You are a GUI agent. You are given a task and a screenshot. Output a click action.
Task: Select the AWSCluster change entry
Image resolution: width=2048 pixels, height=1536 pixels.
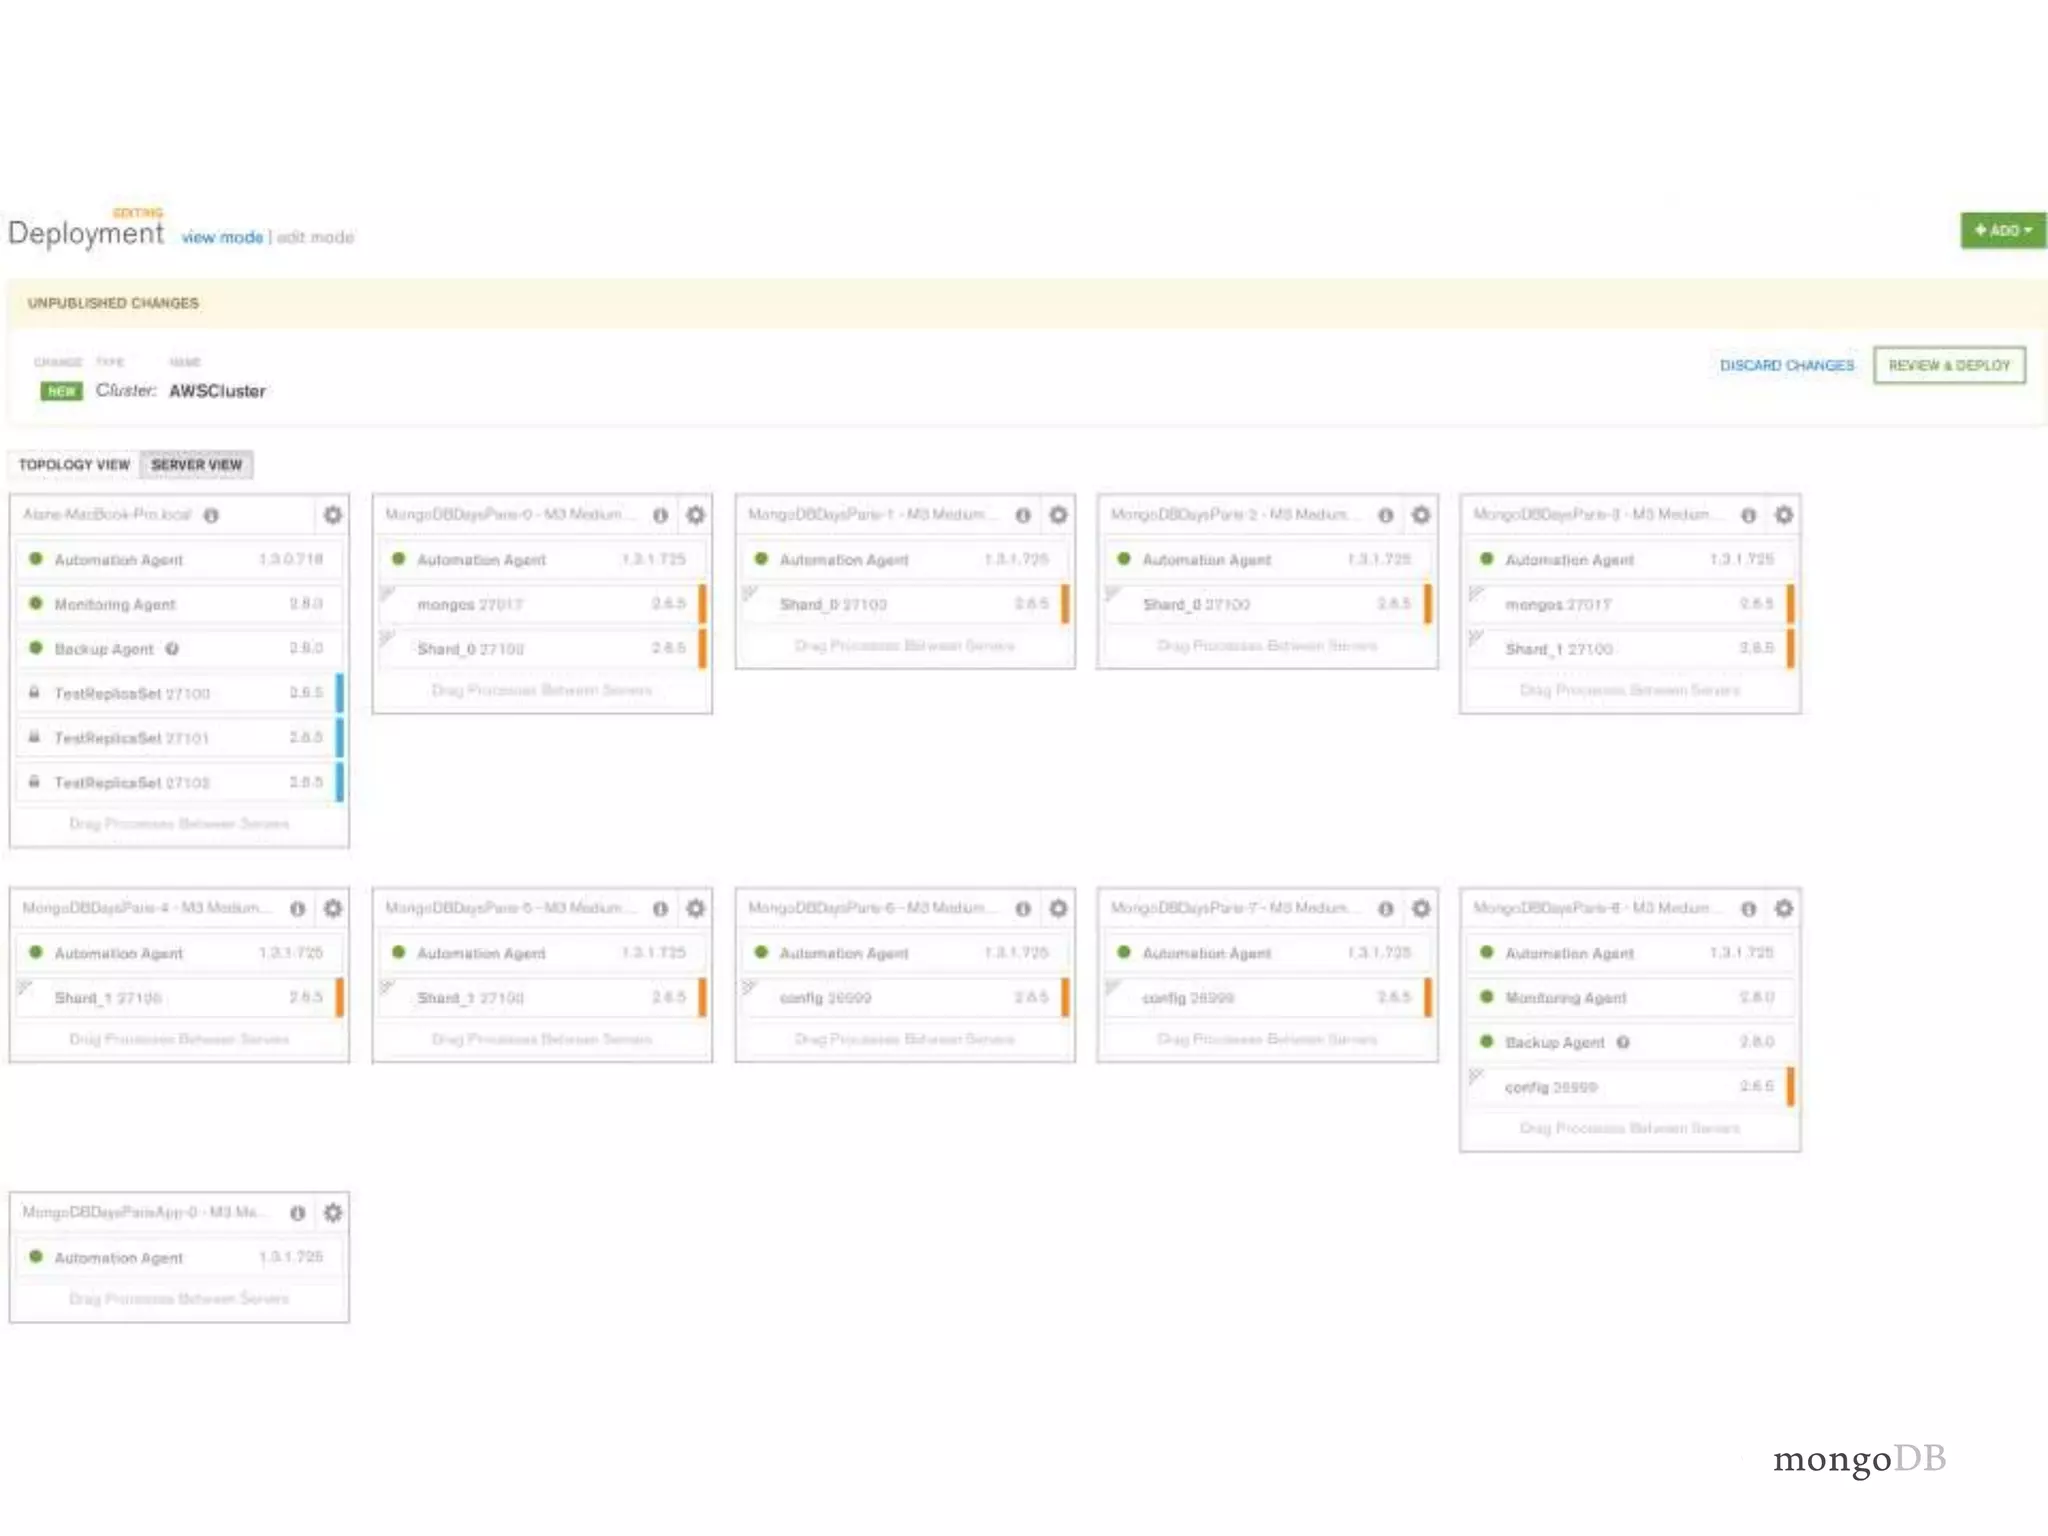217,391
